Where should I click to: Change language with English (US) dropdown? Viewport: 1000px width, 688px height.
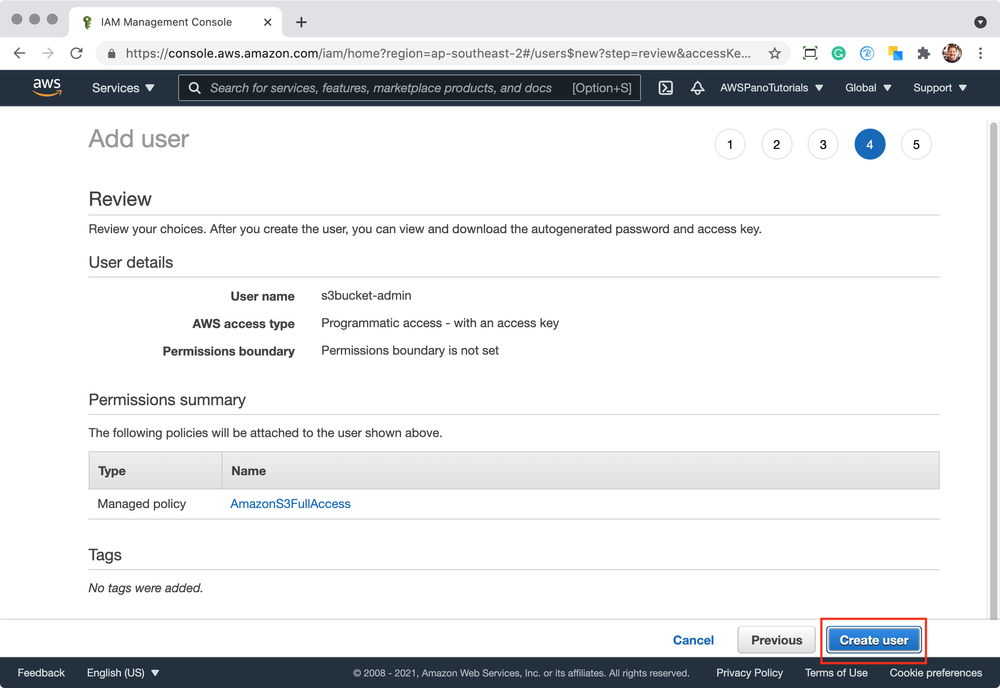coord(122,673)
